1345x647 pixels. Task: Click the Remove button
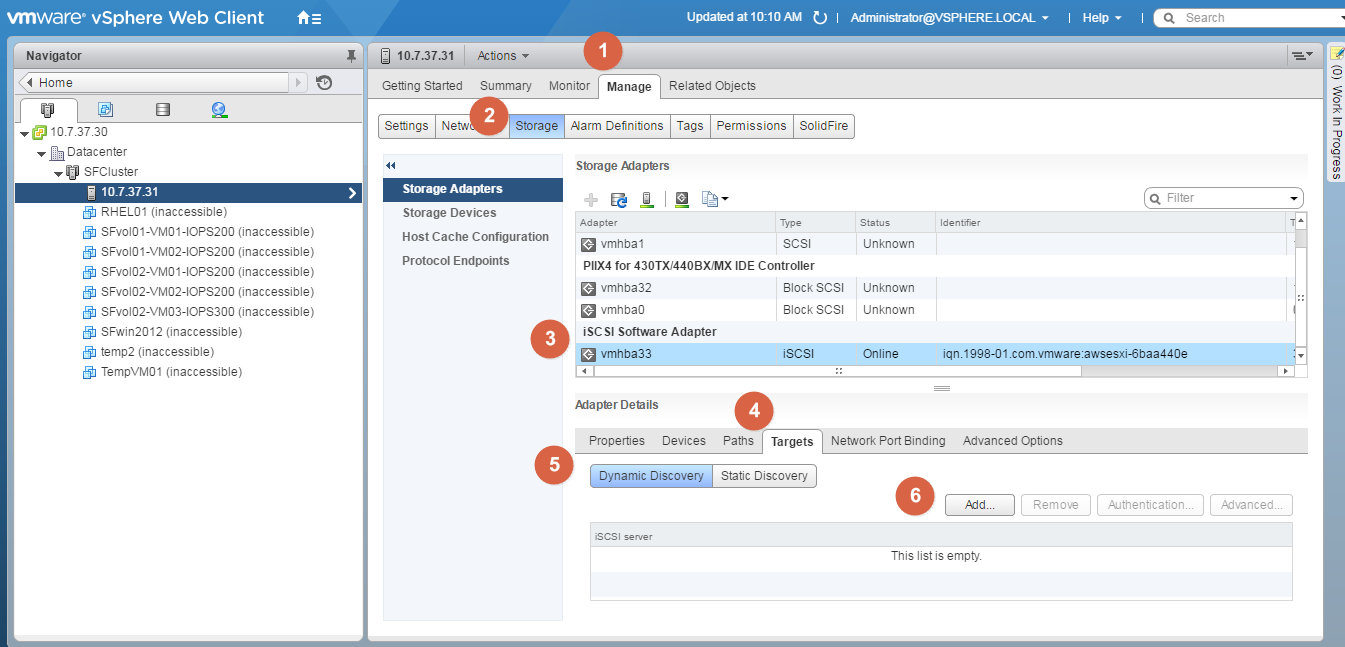(1056, 505)
